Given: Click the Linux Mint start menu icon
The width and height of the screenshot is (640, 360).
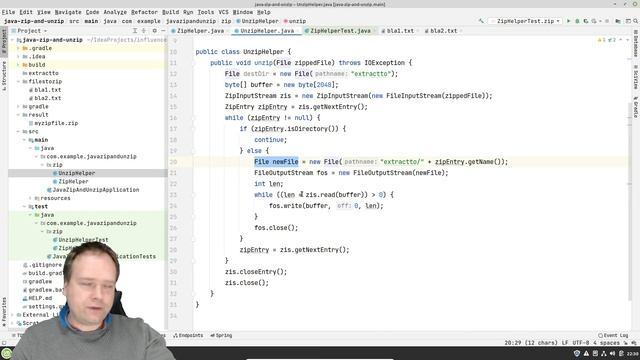Looking at the screenshot, I should (6, 353).
